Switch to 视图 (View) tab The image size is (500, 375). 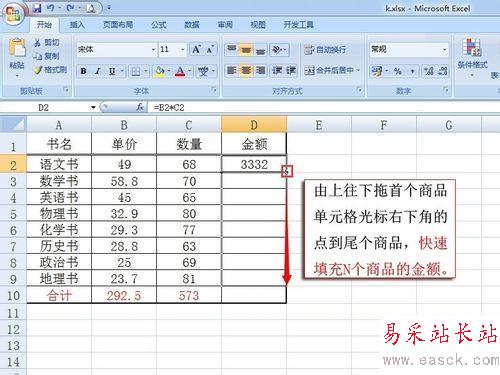coord(258,25)
